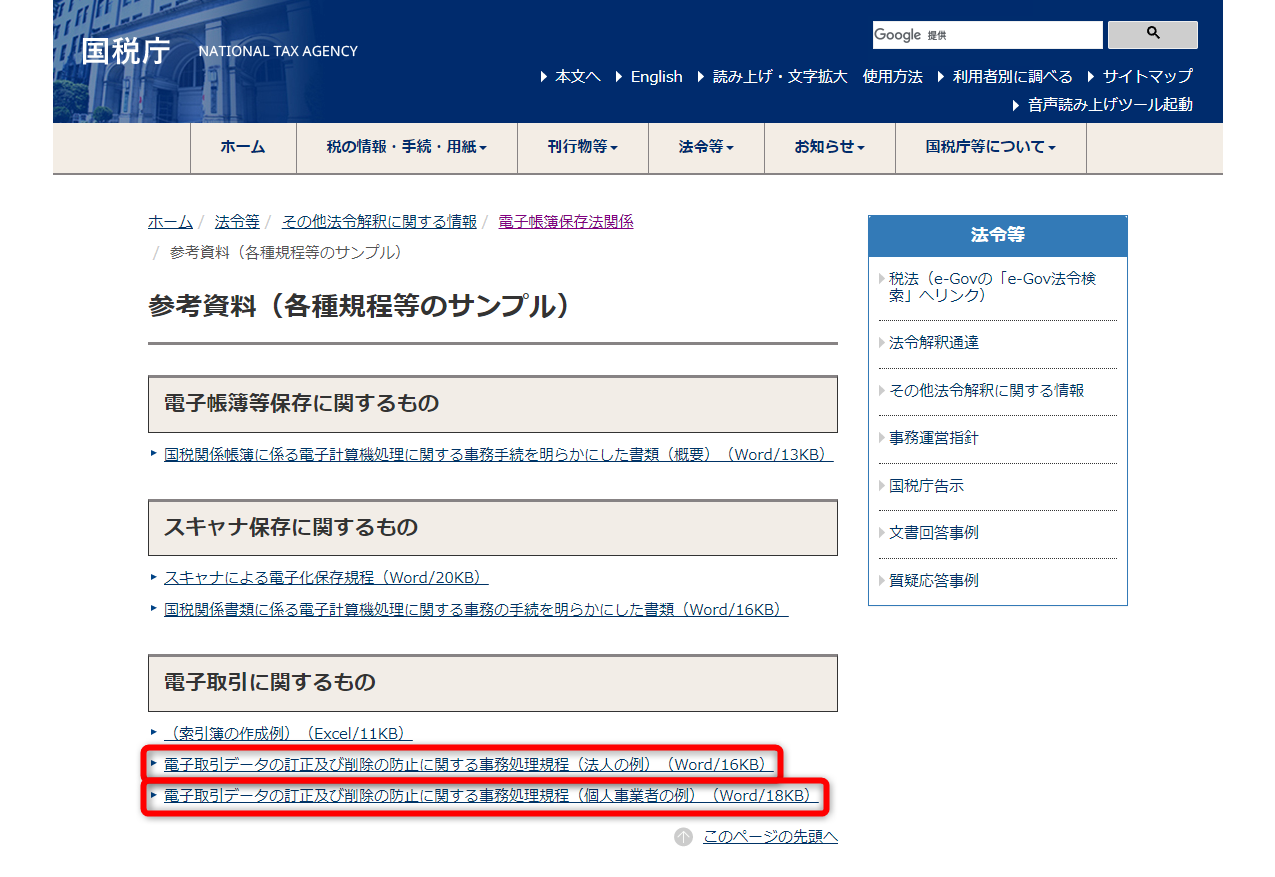
Task: Expand the 法令等 navigation dropdown
Action: click(x=705, y=147)
